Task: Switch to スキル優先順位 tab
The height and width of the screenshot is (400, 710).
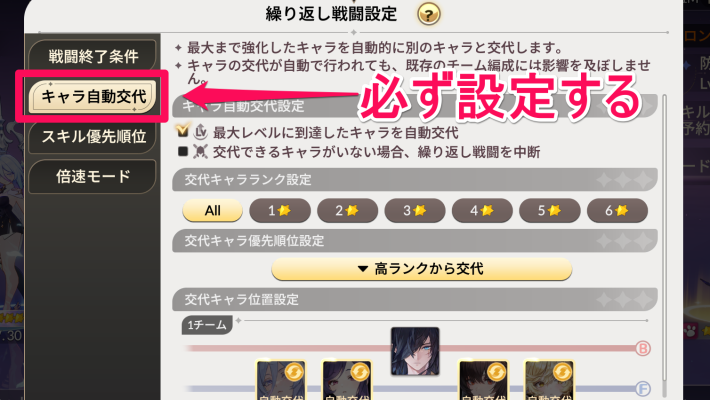Action: pos(93,136)
